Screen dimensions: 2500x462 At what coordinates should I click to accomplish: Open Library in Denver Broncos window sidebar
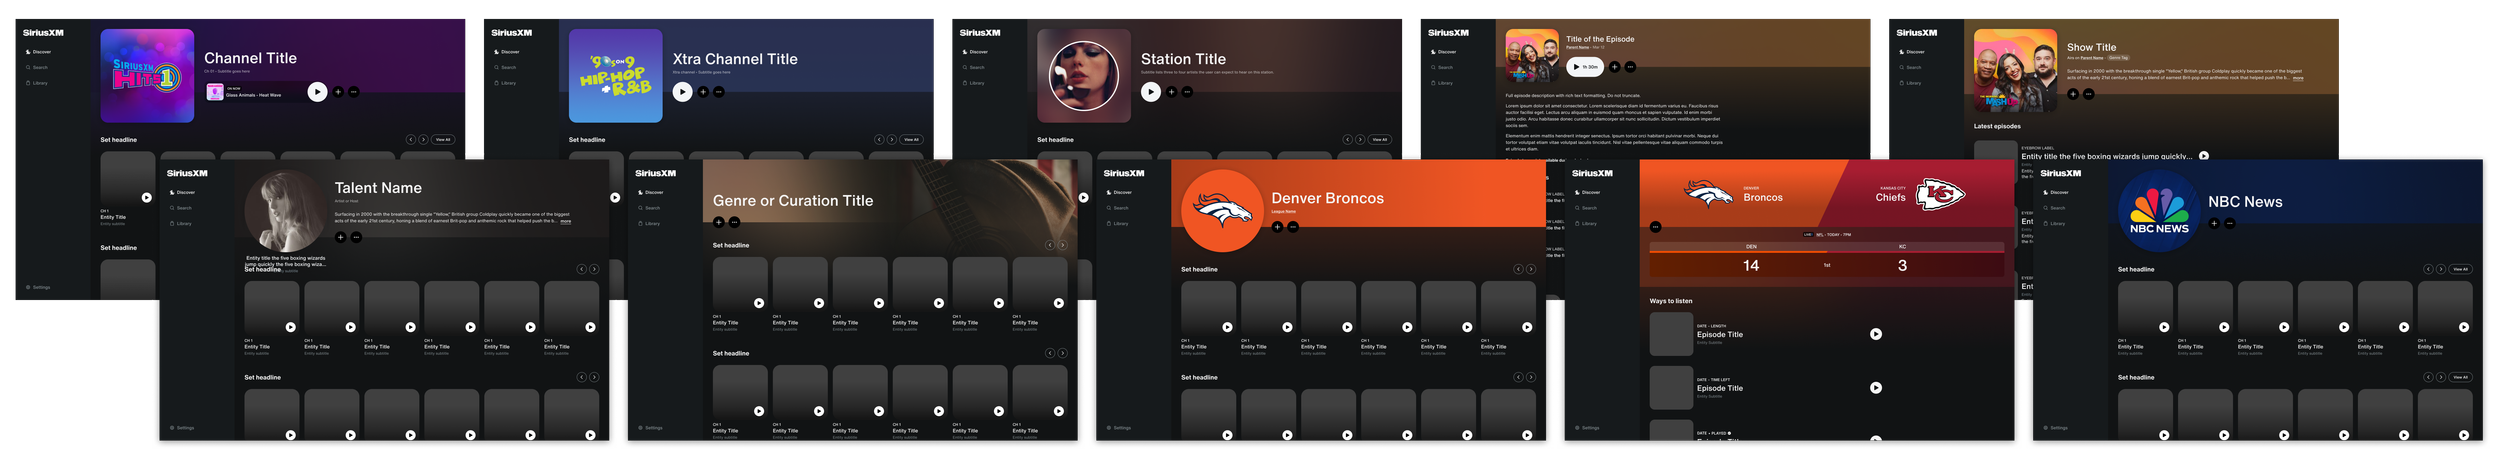[x=1118, y=224]
